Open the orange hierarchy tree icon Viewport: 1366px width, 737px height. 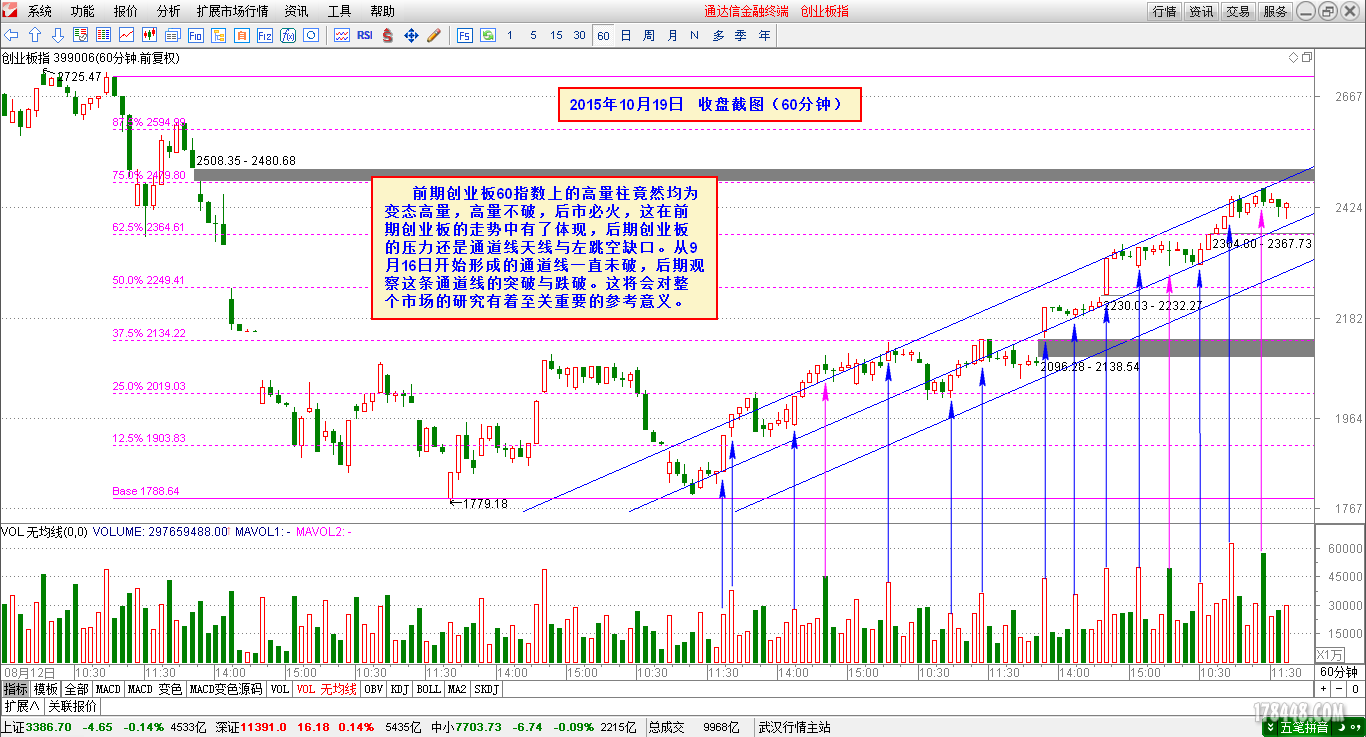pyautogui.click(x=218, y=35)
